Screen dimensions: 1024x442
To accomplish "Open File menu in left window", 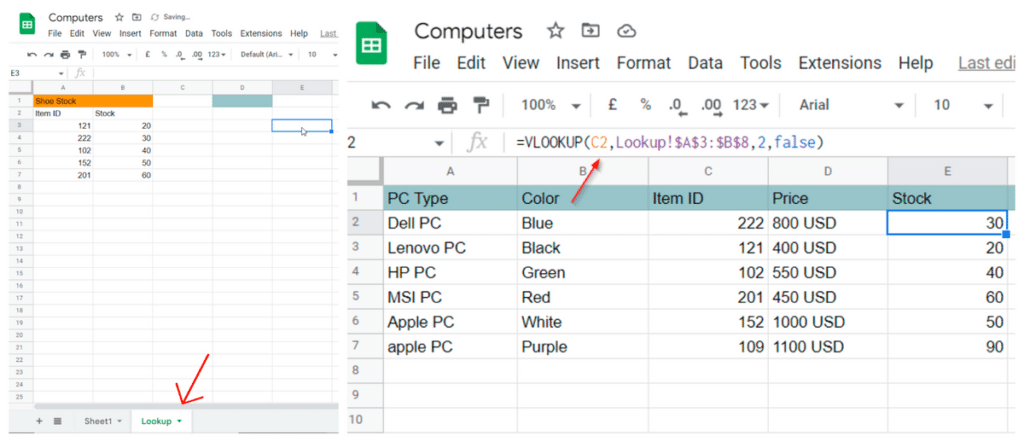I will (55, 33).
